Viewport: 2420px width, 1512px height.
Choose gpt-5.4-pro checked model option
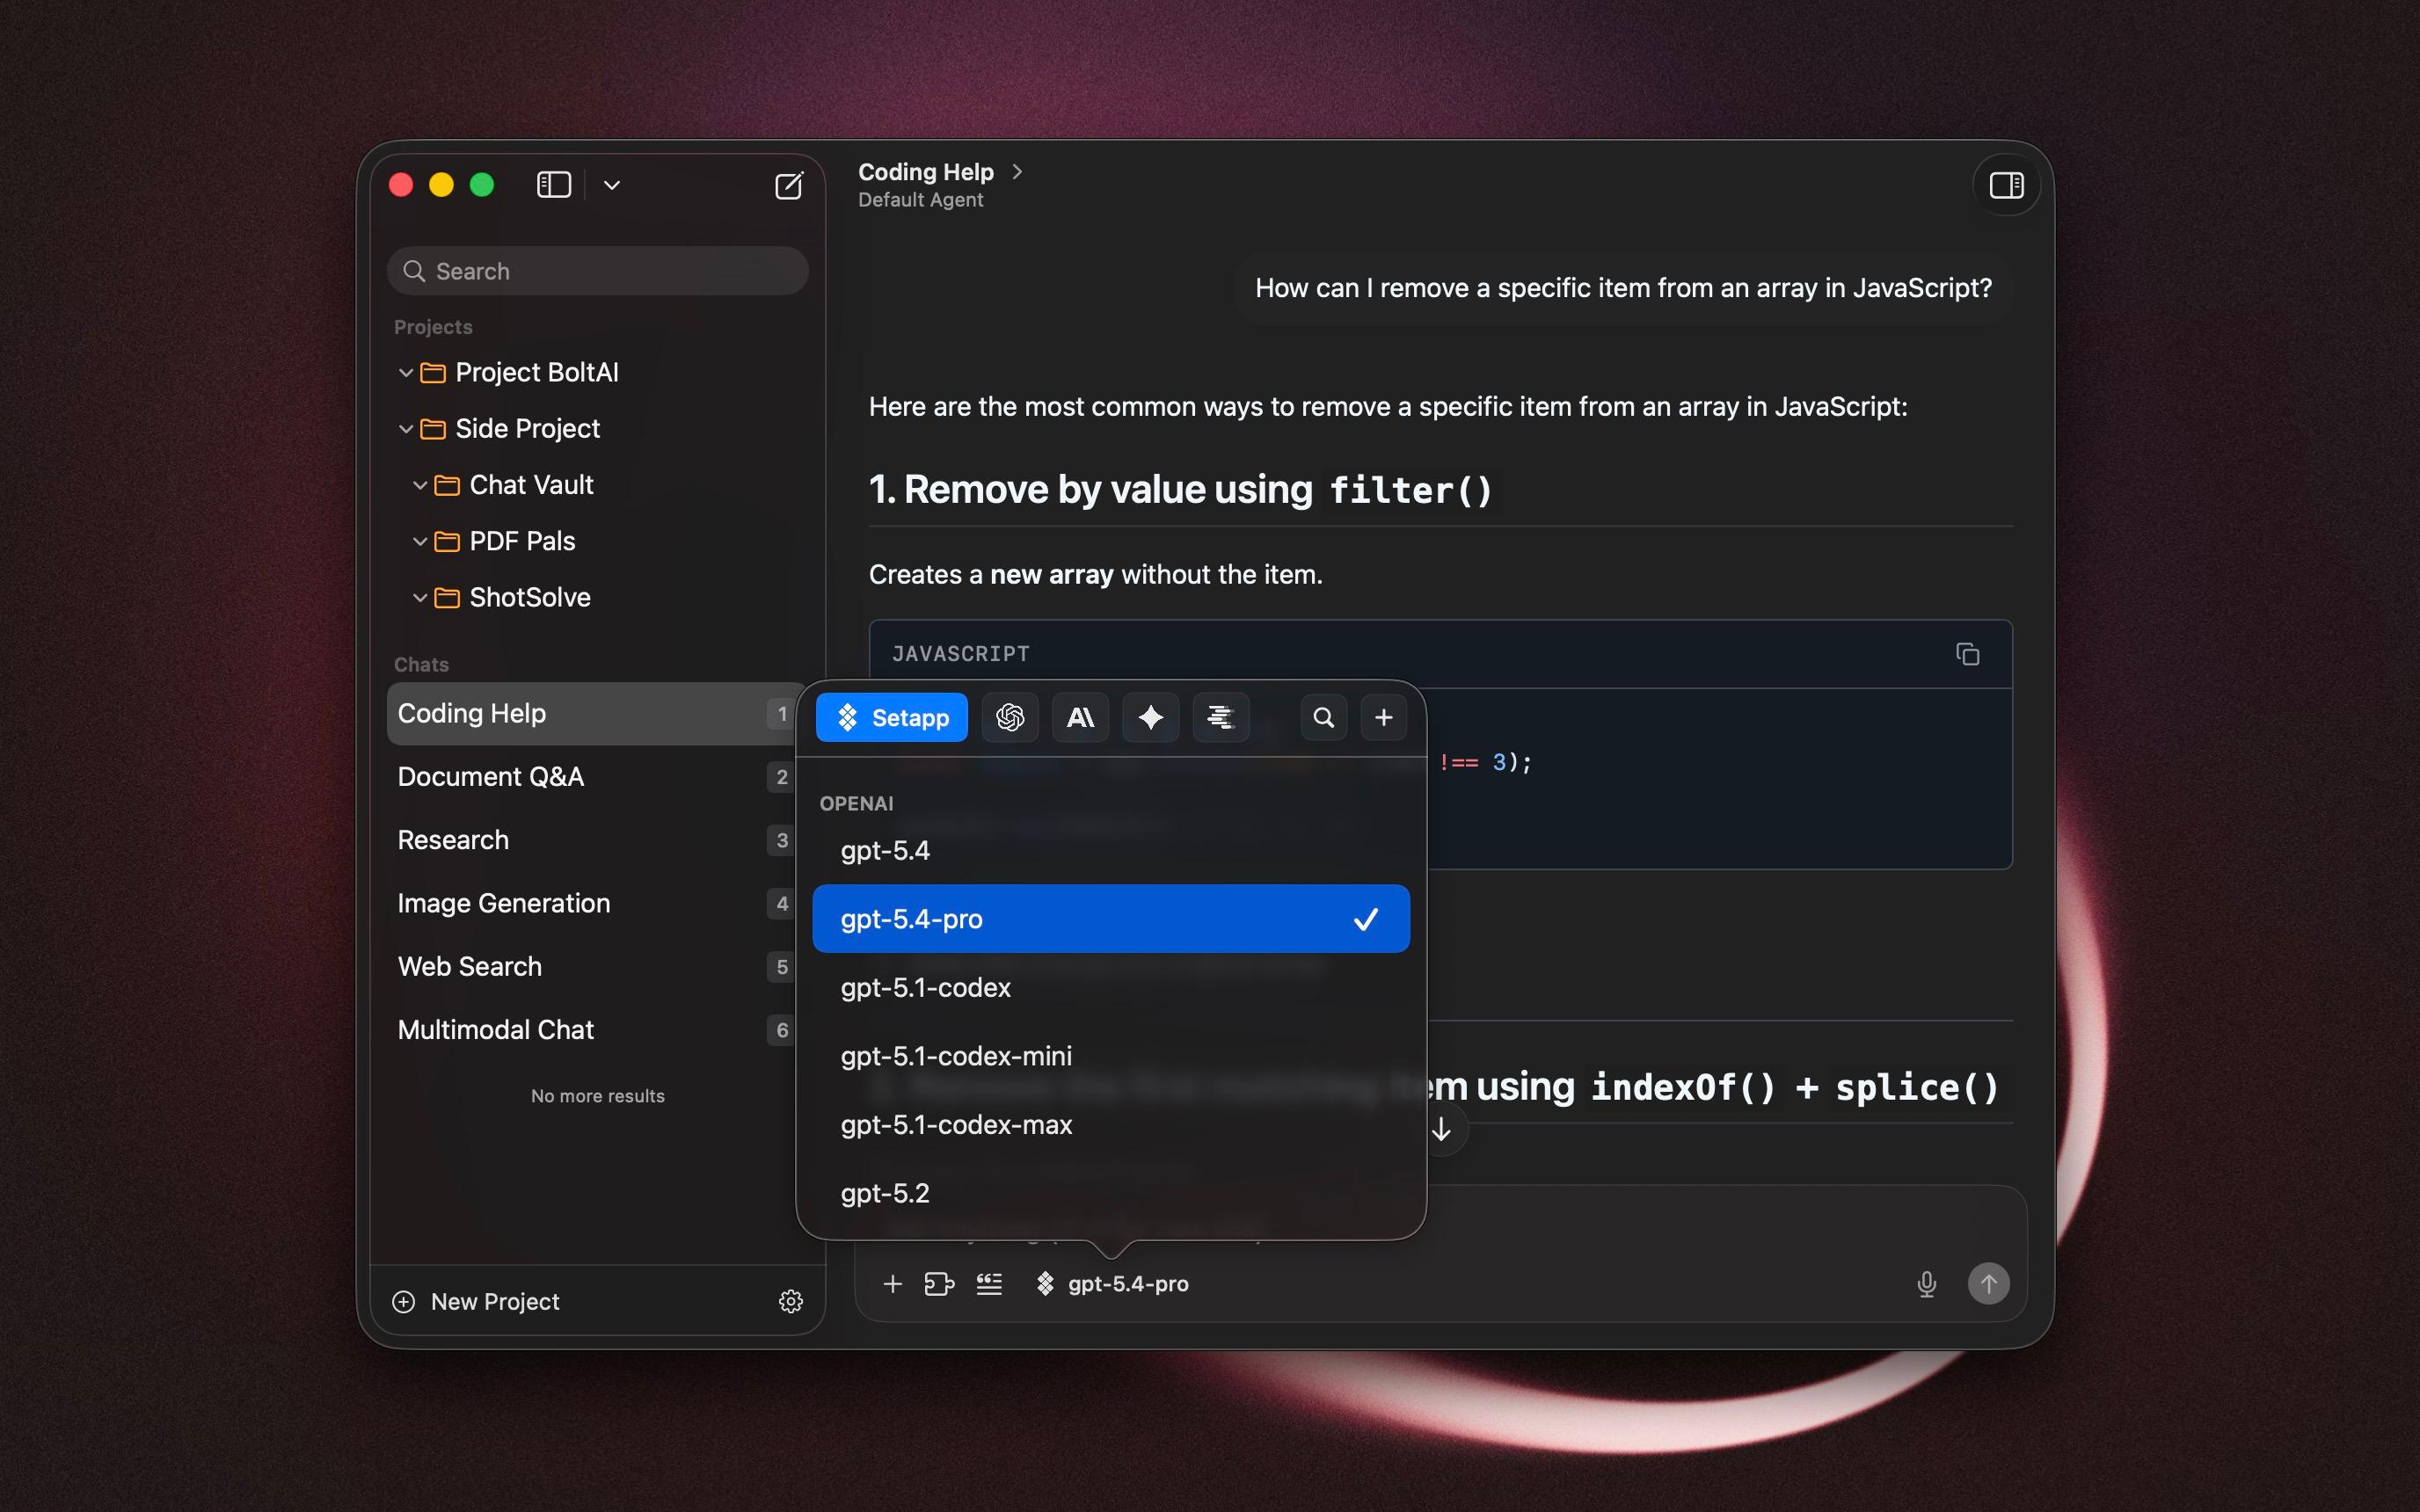(1110, 918)
